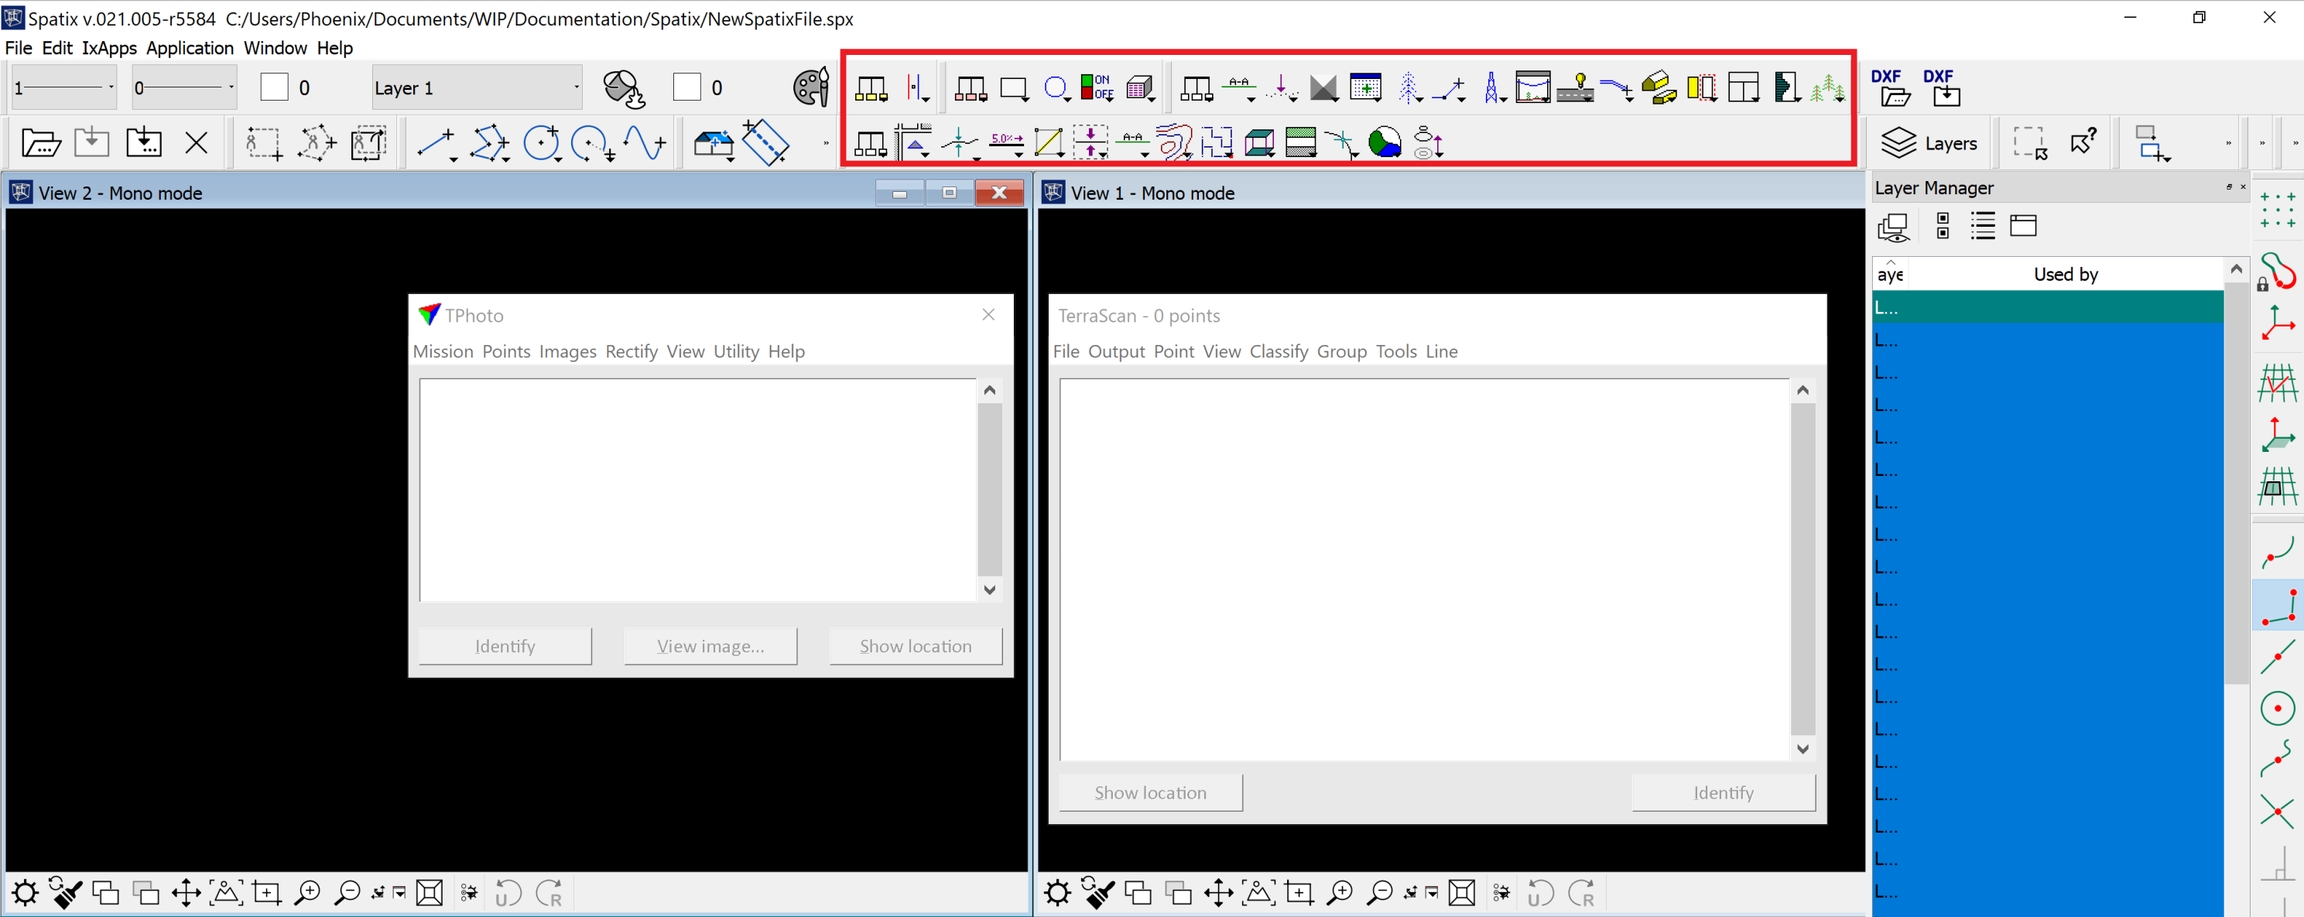Click the DXF open file icon
Viewport: 2304px width, 917px height.
coord(1889,88)
